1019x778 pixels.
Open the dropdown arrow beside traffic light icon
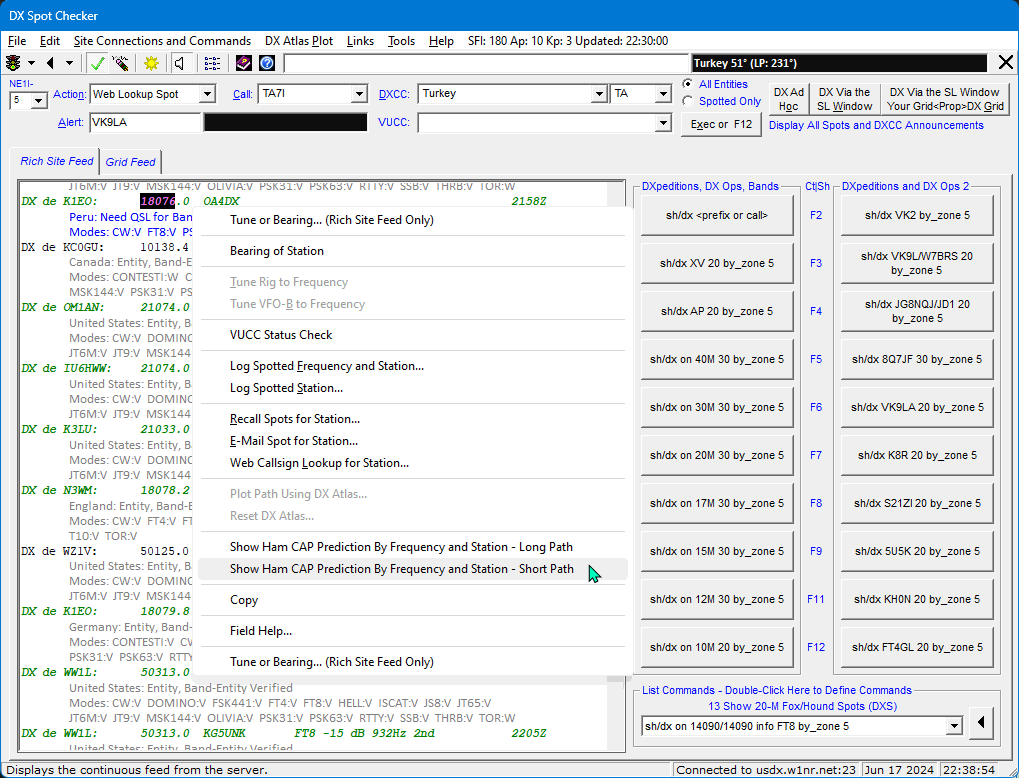point(31,64)
